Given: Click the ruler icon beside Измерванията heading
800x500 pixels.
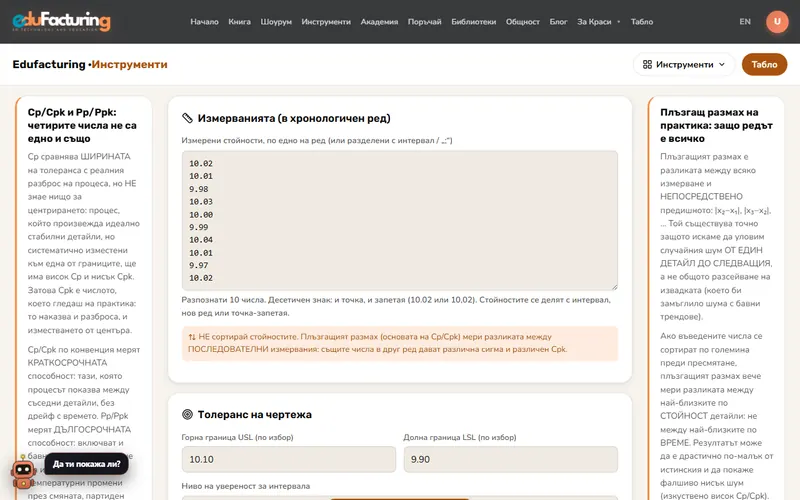Looking at the screenshot, I should pos(187,118).
